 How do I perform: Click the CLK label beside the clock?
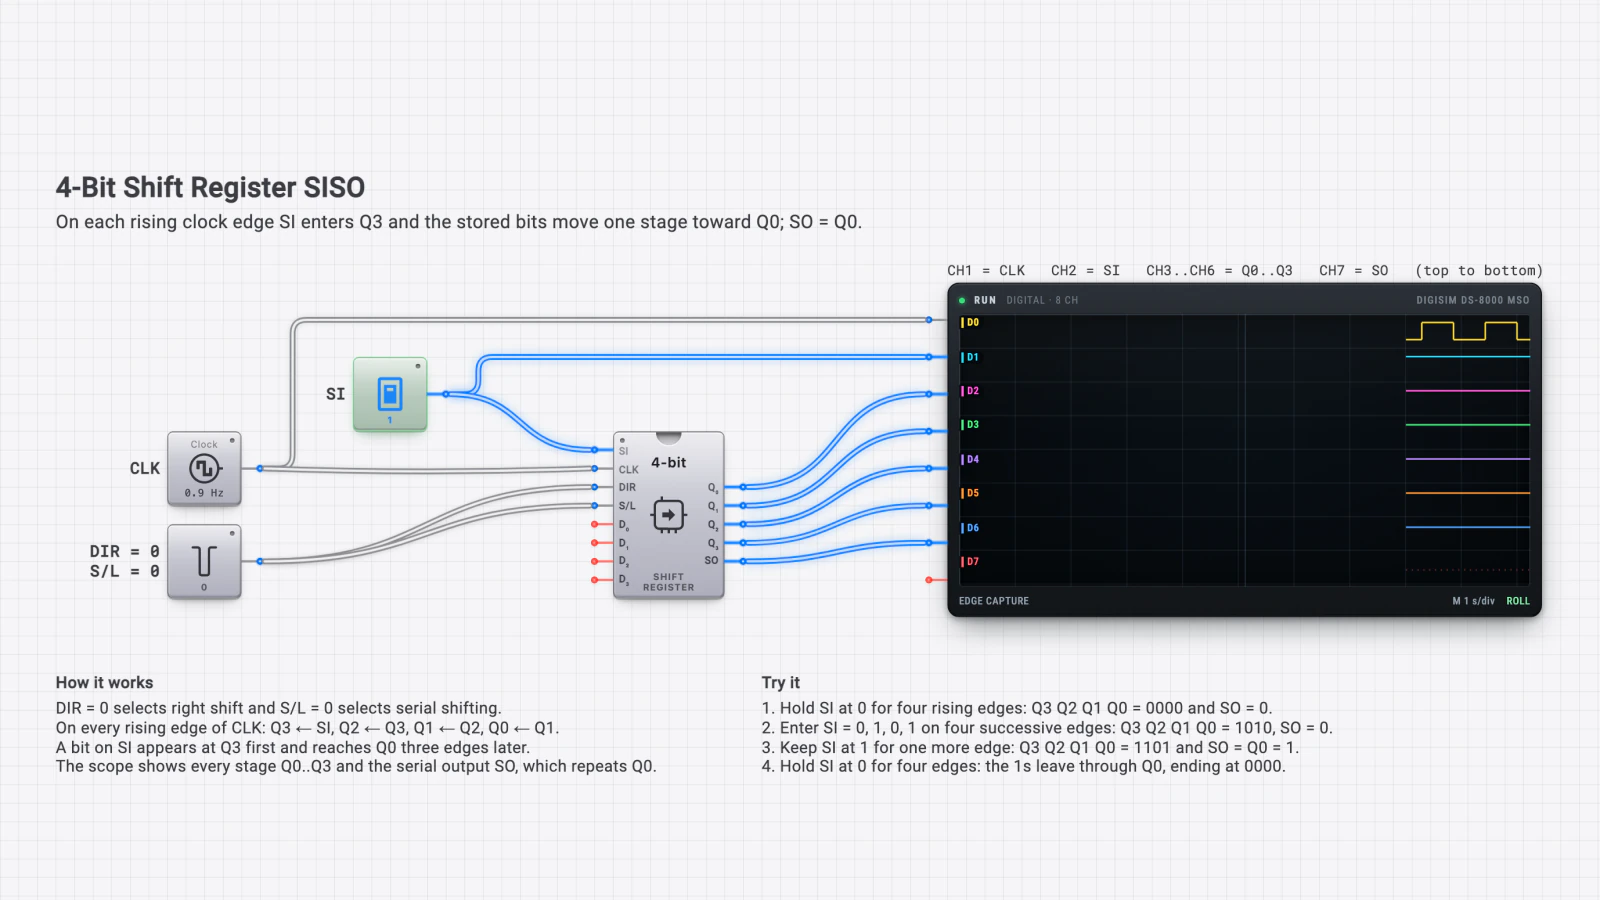[145, 468]
